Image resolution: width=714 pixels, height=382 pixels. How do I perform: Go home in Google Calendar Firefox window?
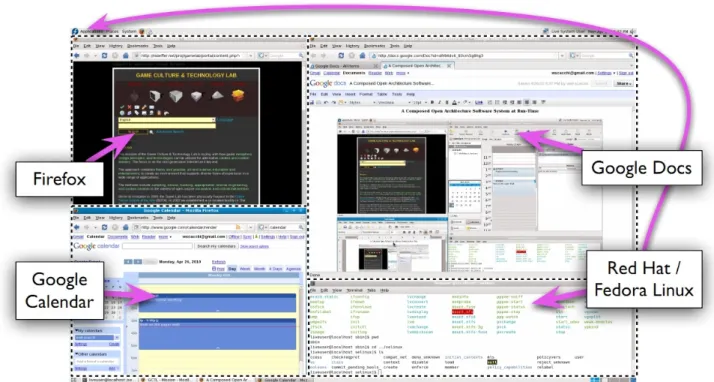tap(126, 227)
